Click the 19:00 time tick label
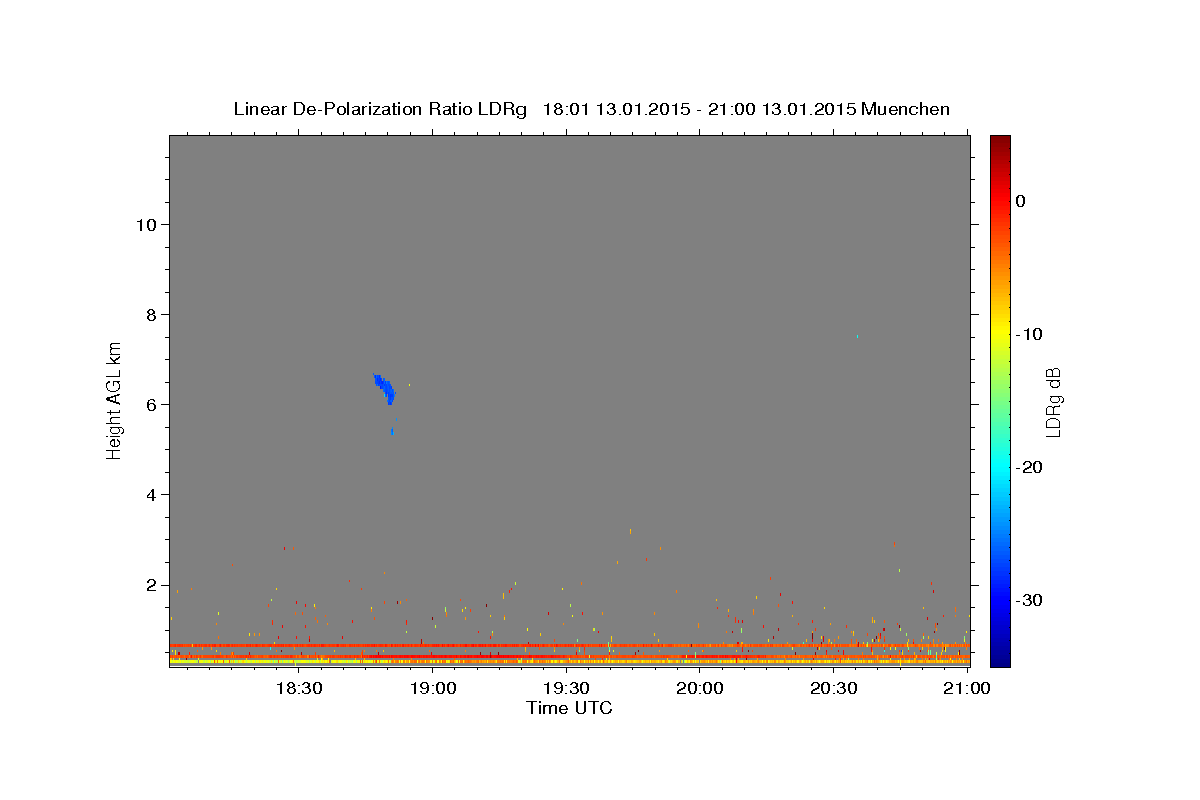Image resolution: width=1200 pixels, height=800 pixels. (x=432, y=688)
